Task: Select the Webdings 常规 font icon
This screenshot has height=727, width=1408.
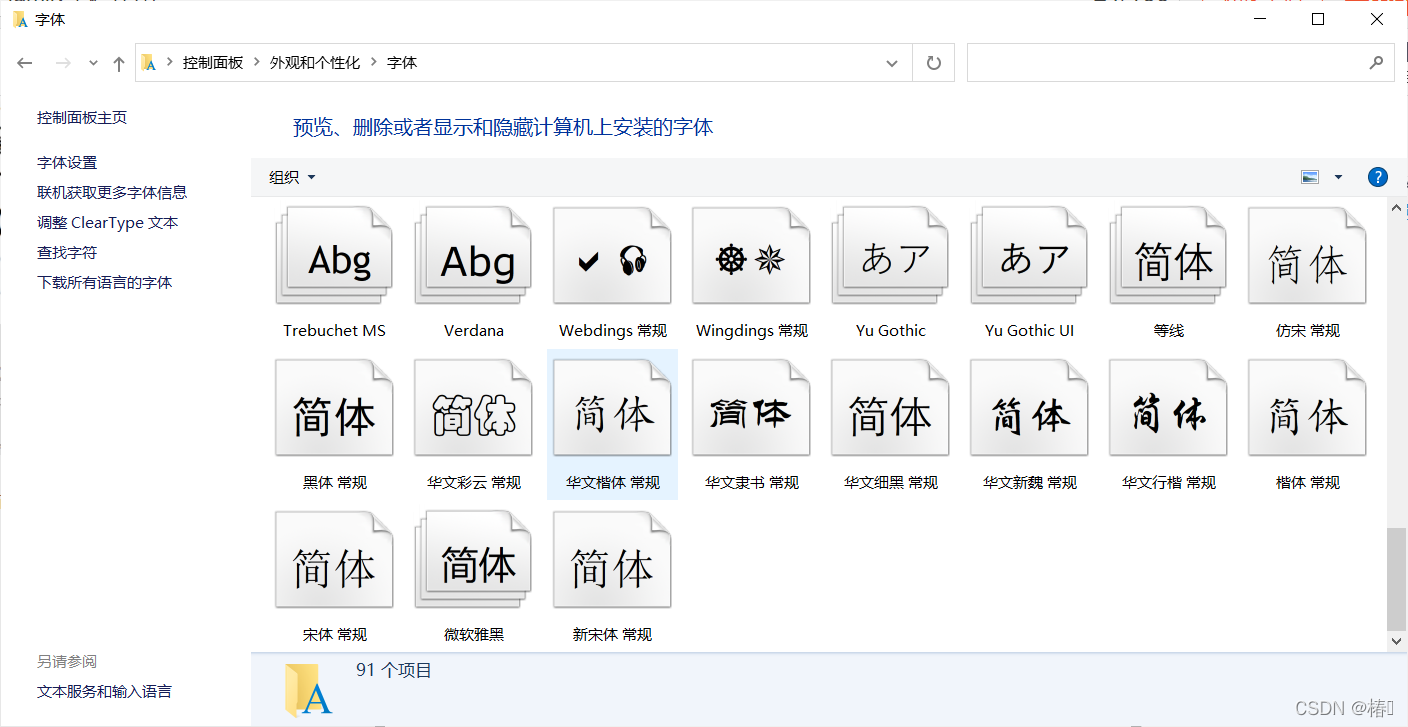Action: click(x=612, y=256)
